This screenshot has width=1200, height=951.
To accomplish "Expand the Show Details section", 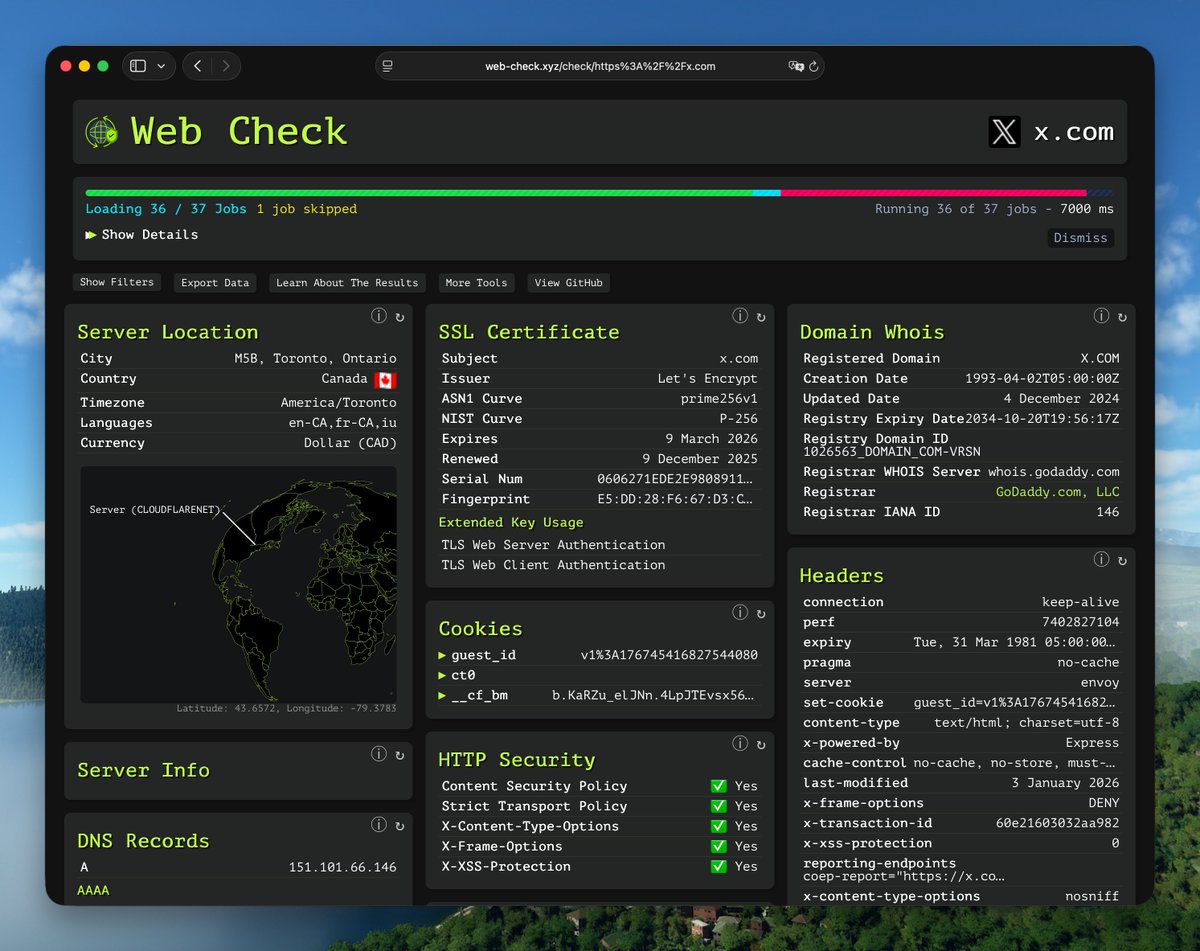I will coord(141,235).
